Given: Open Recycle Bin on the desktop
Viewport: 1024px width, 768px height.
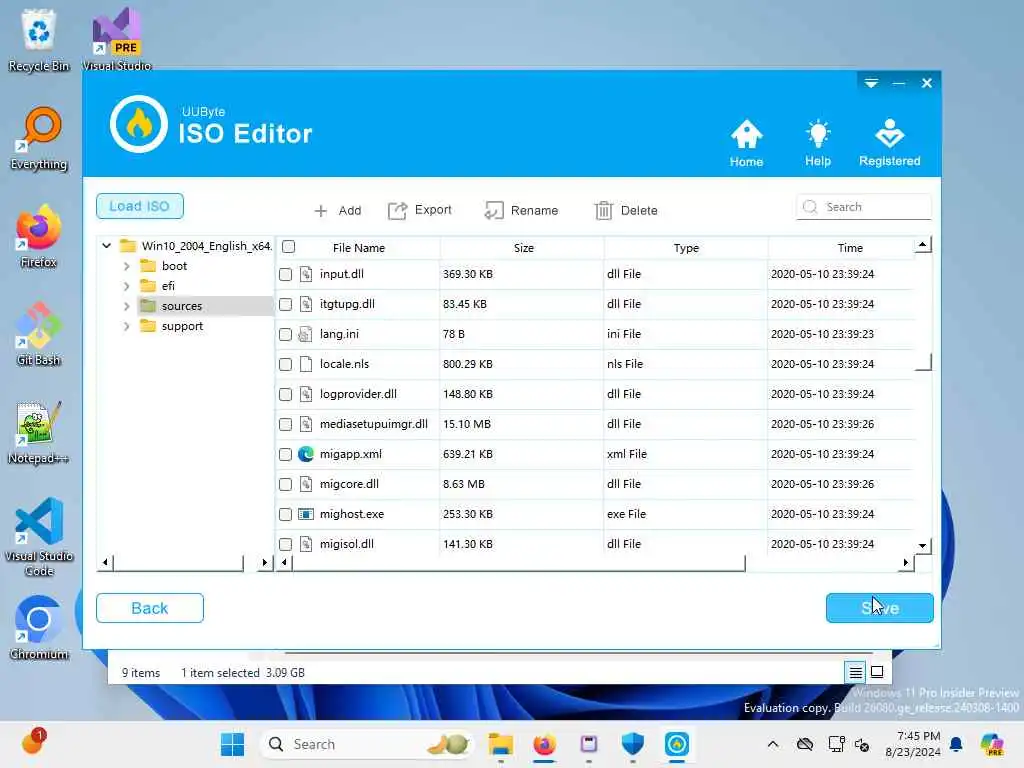Looking at the screenshot, I should click(x=39, y=40).
